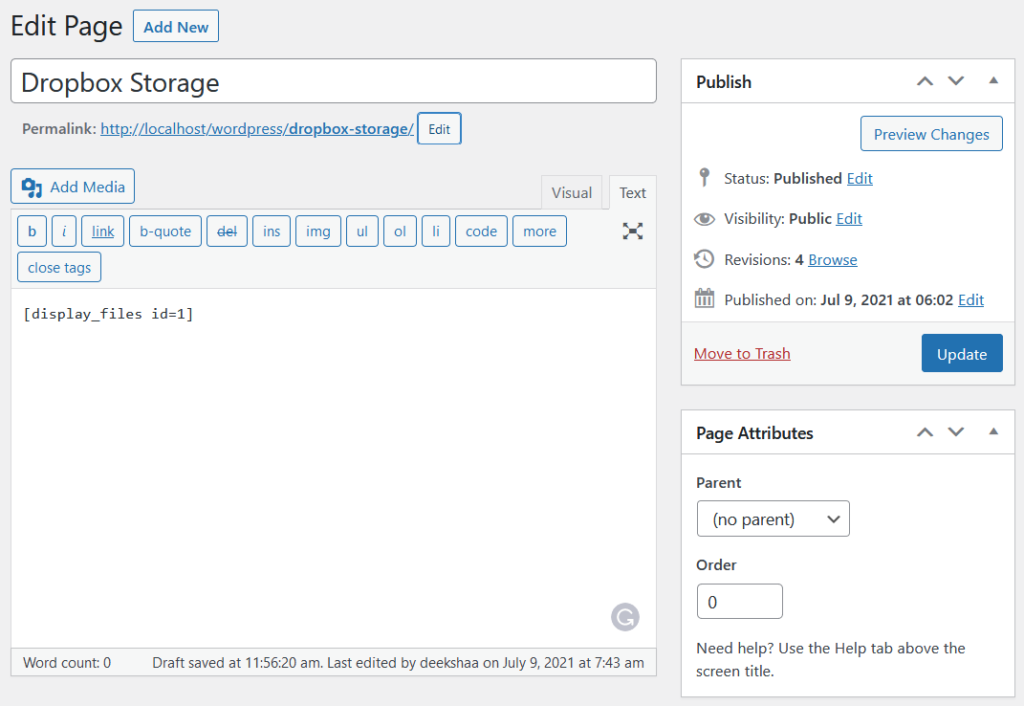Open the Add Media dialog

(72, 186)
